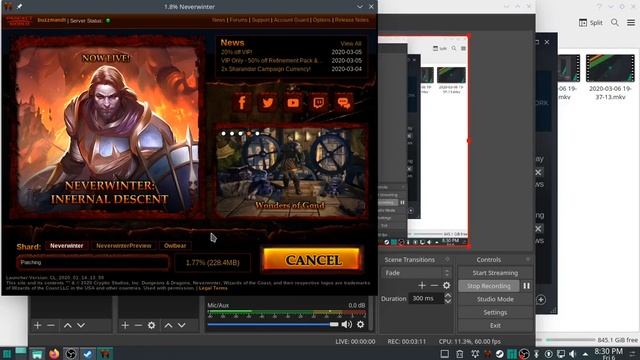640x360 pixels.
Task: Open Account Guard in launcher header
Action: (291, 20)
